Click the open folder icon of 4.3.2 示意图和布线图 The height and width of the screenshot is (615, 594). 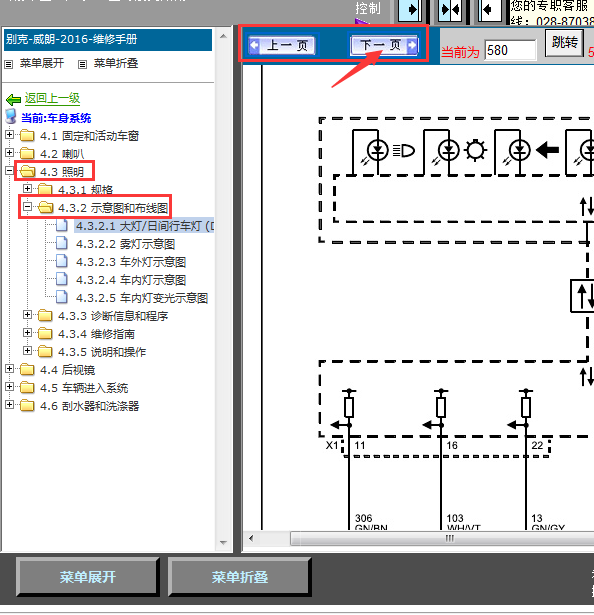pos(46,207)
